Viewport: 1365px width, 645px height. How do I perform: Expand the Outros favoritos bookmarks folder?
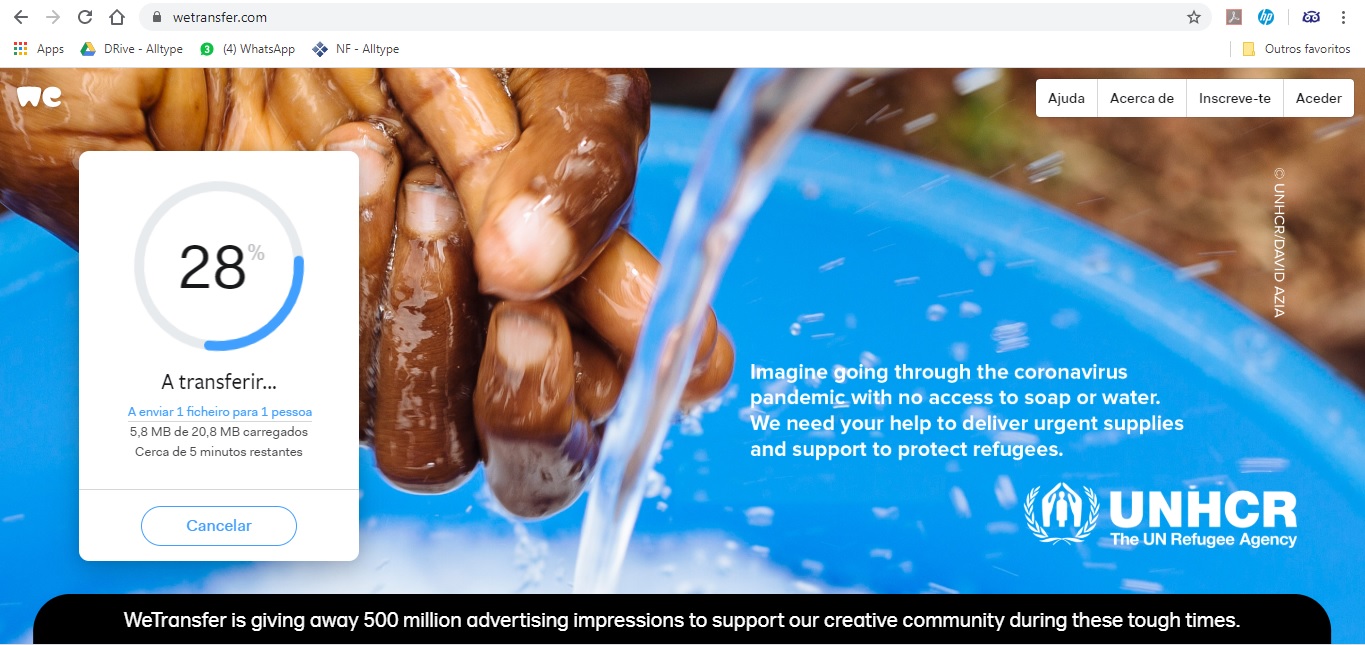1296,49
